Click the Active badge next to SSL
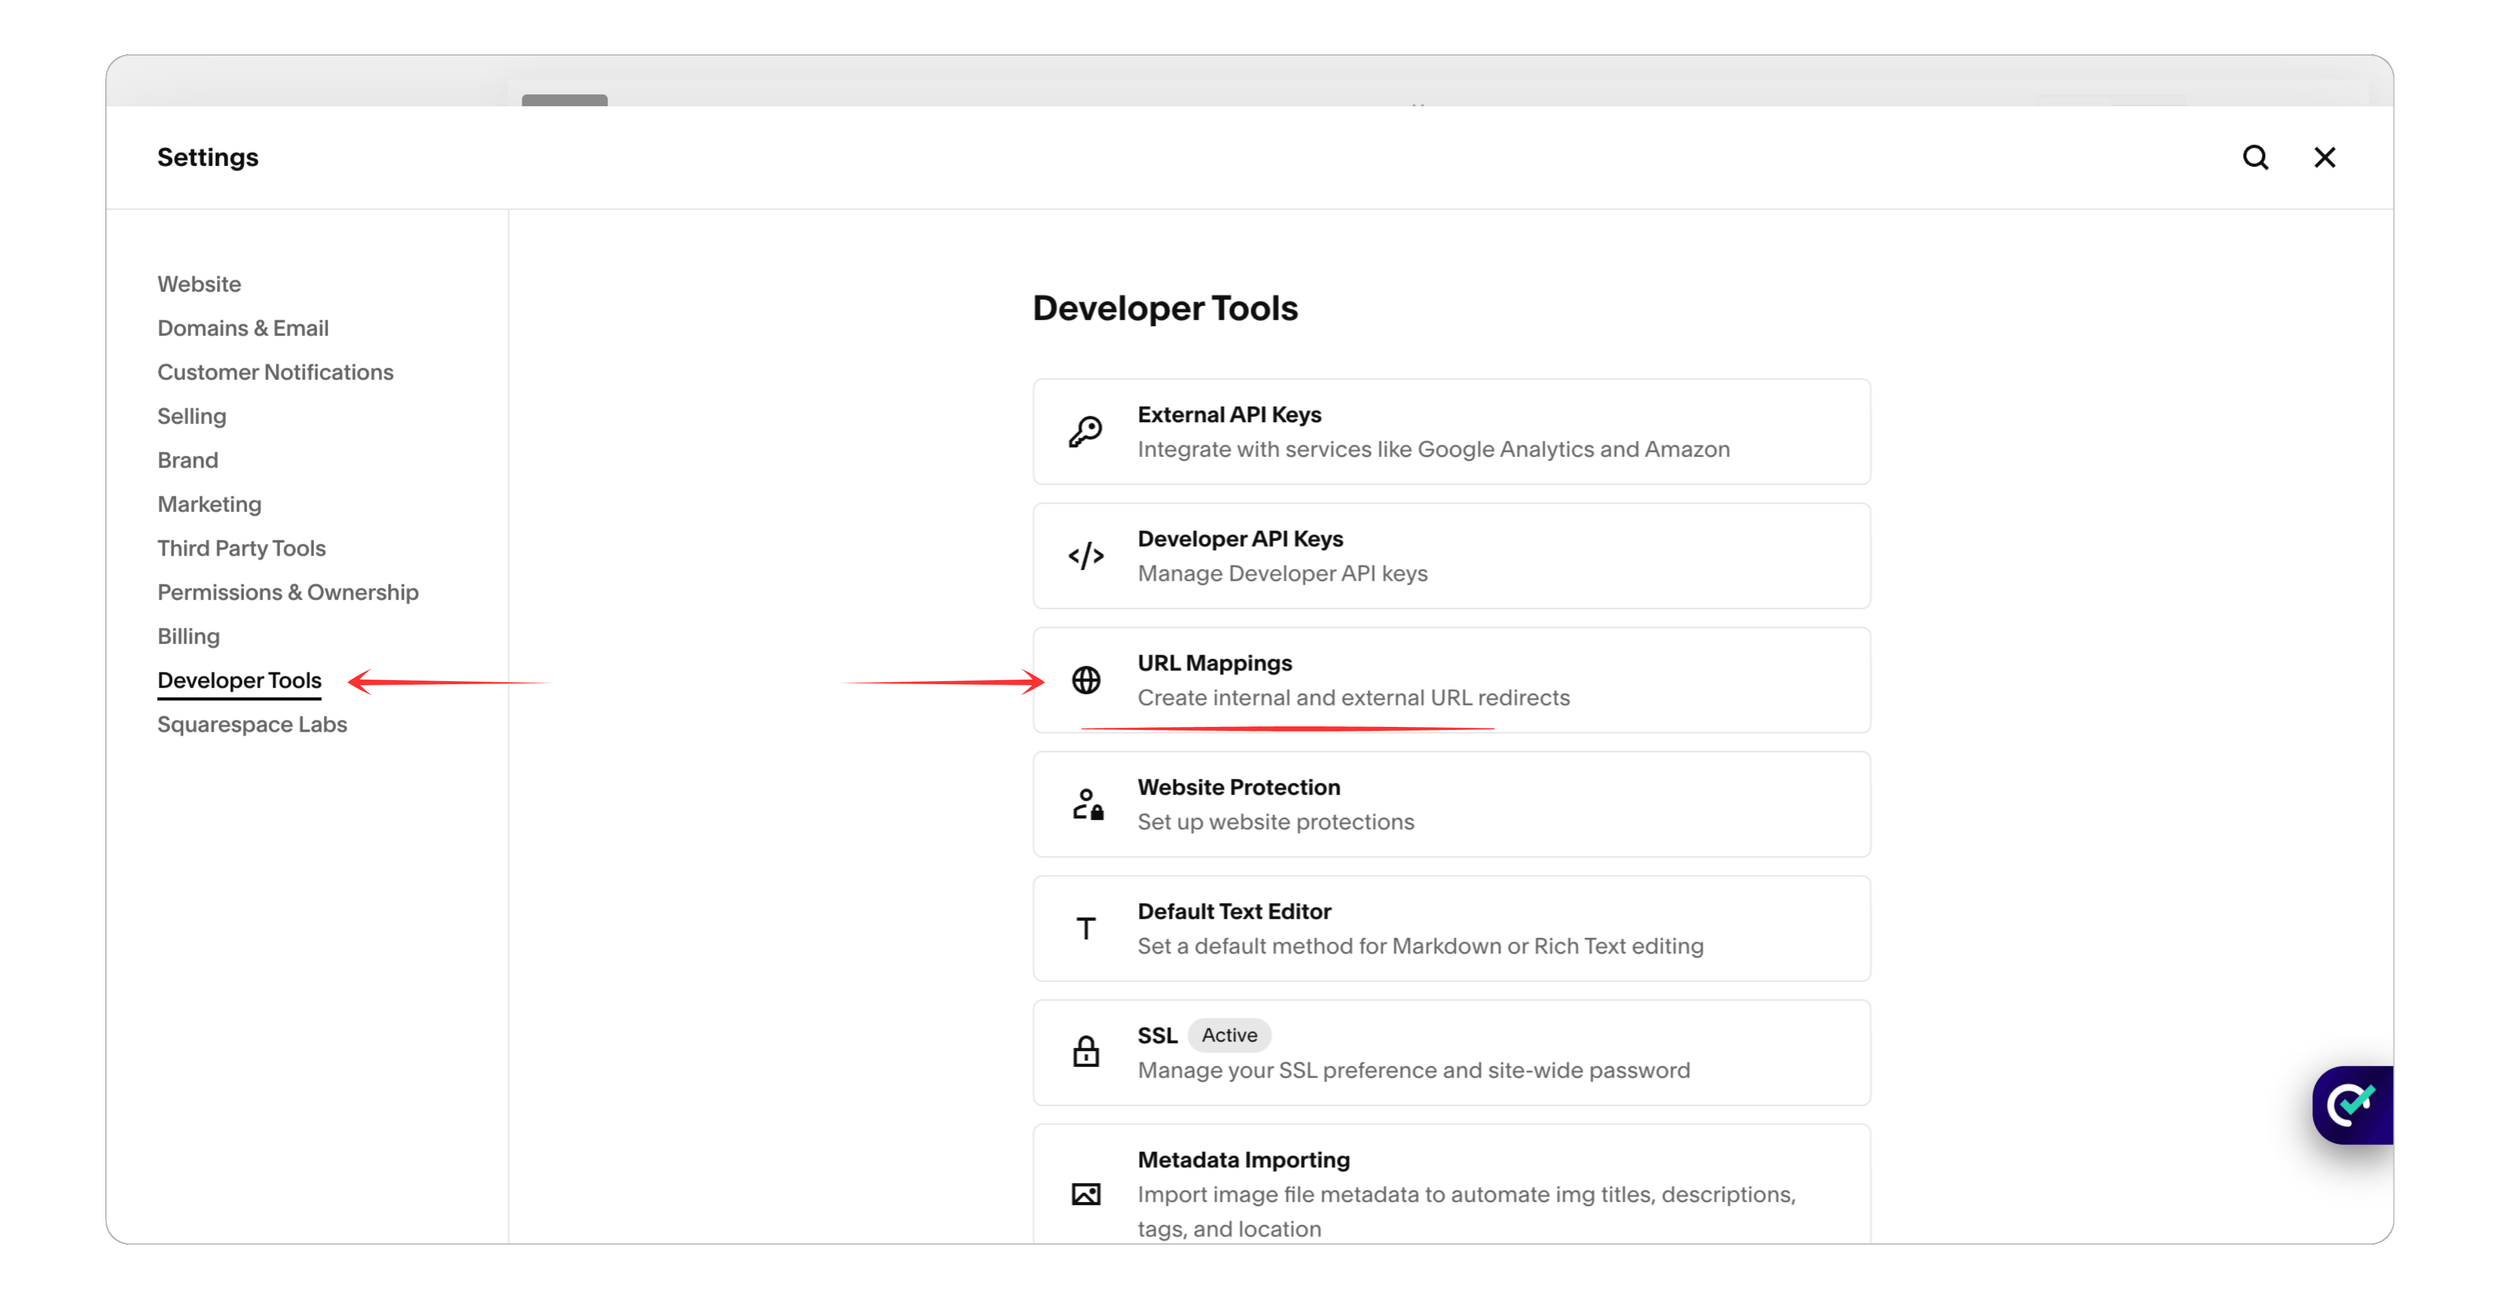This screenshot has width=2500, height=1299. point(1229,1035)
